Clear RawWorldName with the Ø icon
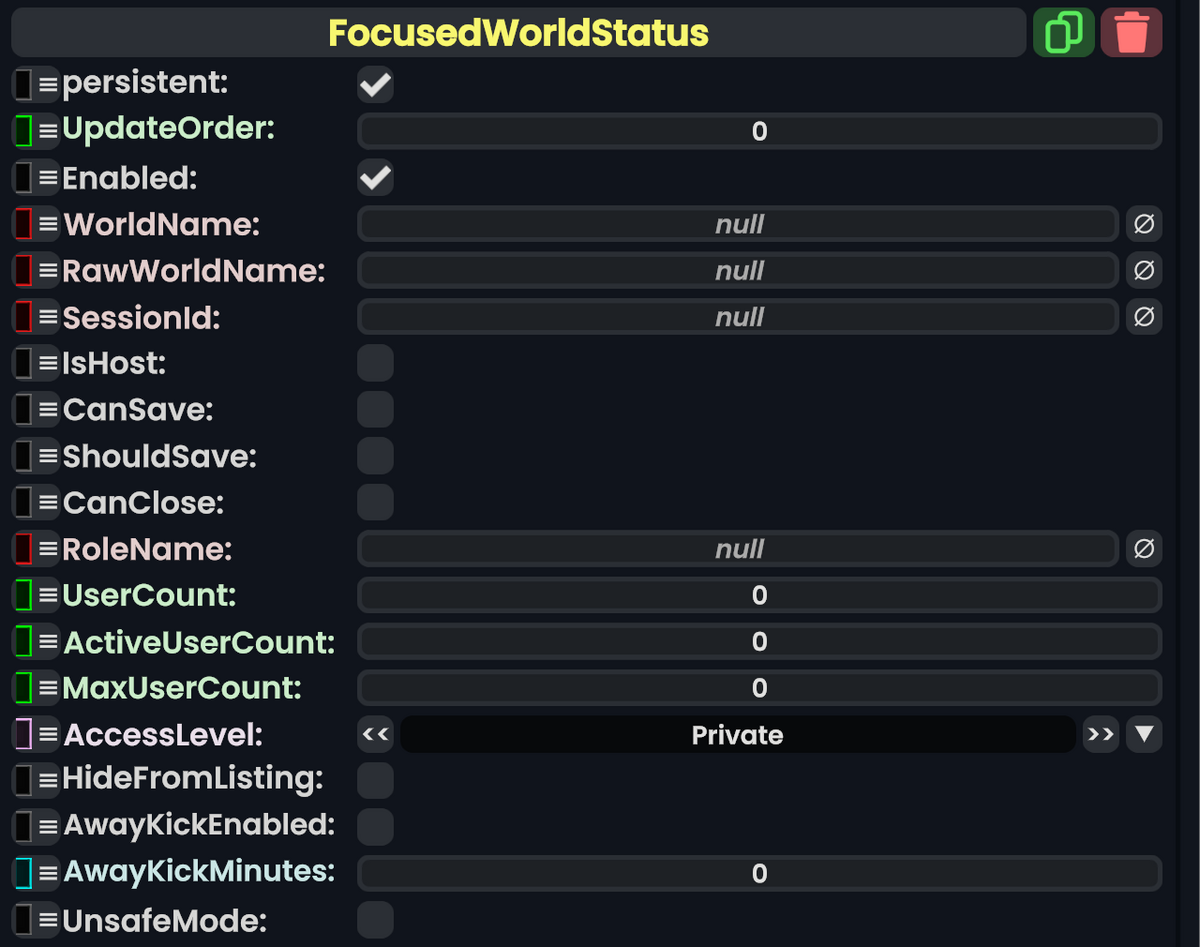This screenshot has width=1200, height=947. 1144,270
